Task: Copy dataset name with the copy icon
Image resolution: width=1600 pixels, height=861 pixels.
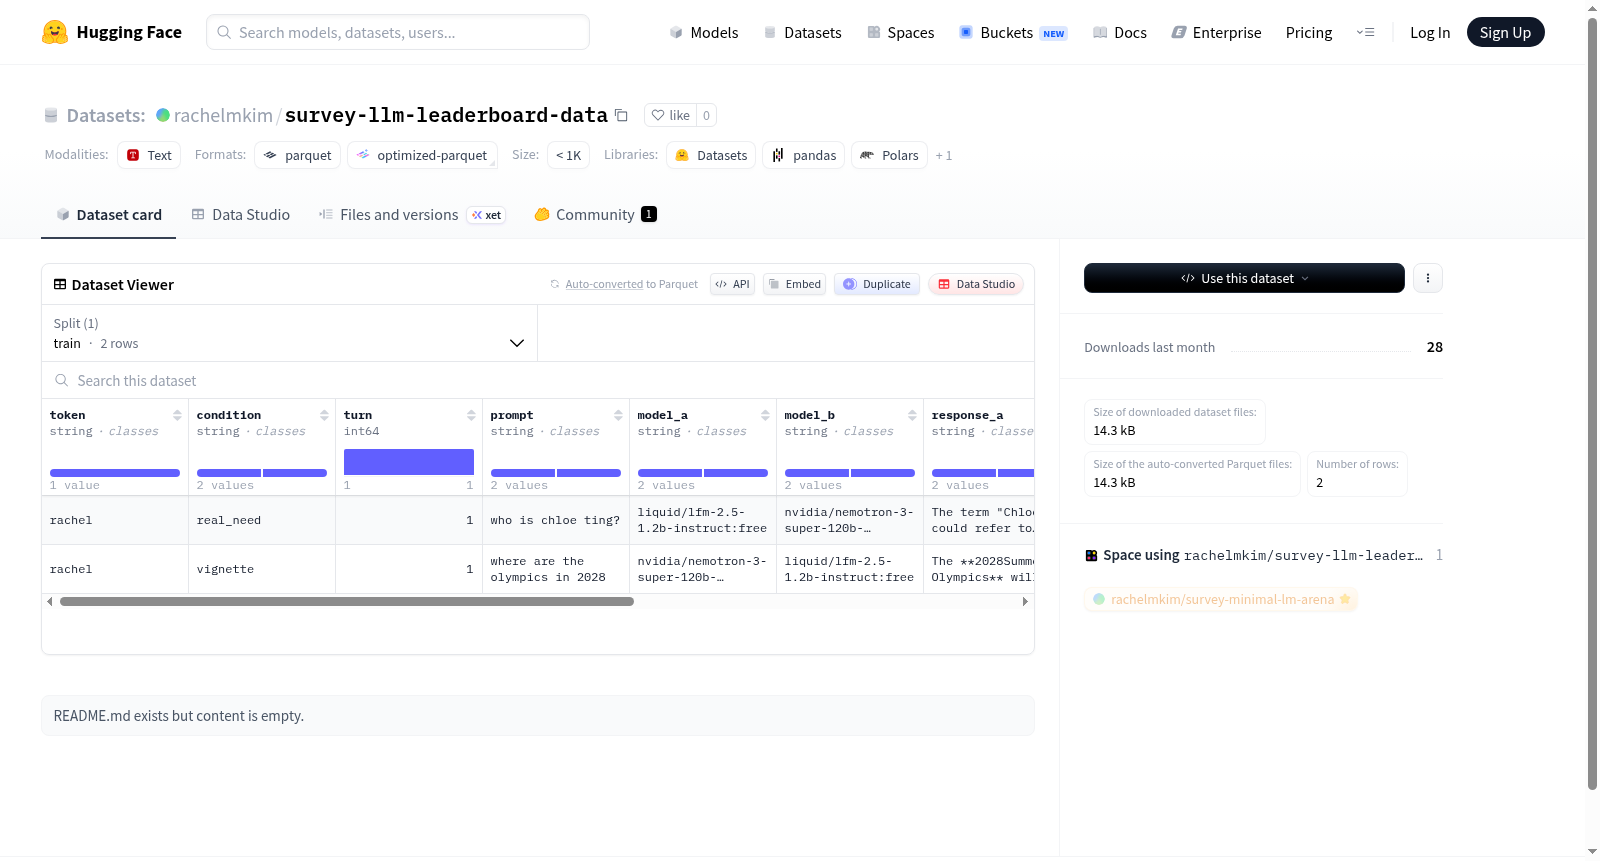Action: coord(621,115)
